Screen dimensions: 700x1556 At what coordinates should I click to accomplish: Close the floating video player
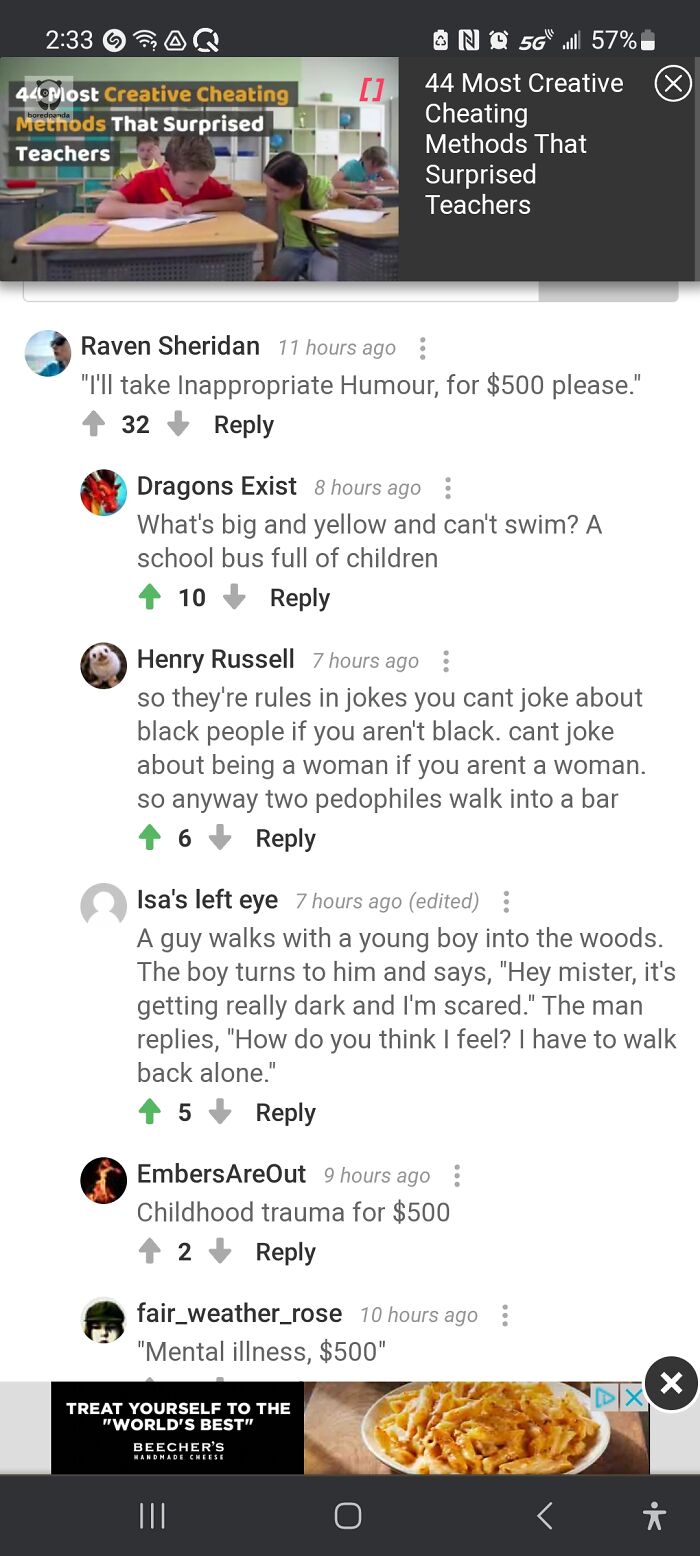[672, 84]
